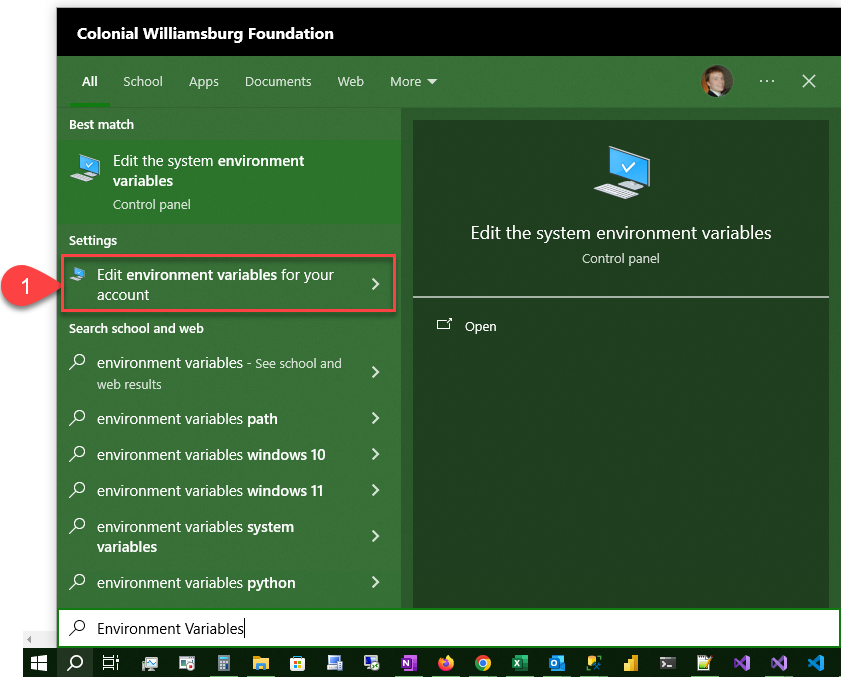Click the large computer icon in preview pane

pos(622,172)
